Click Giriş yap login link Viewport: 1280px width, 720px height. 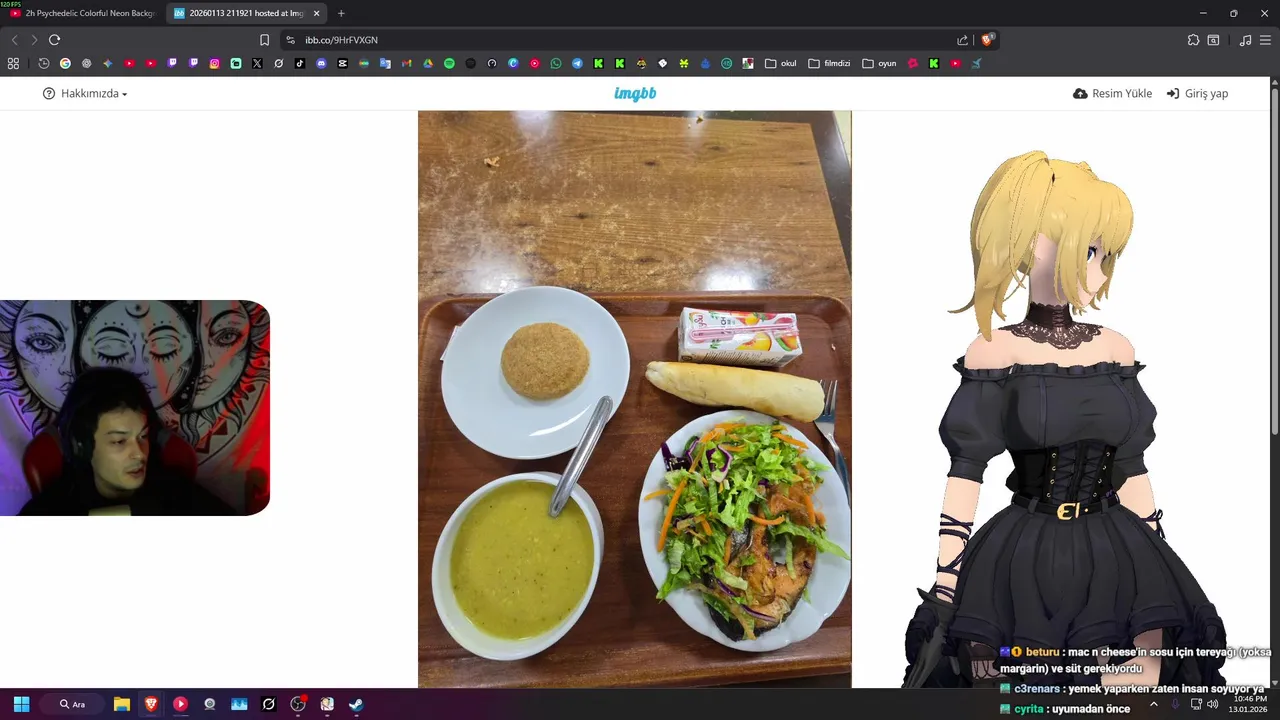point(1197,93)
